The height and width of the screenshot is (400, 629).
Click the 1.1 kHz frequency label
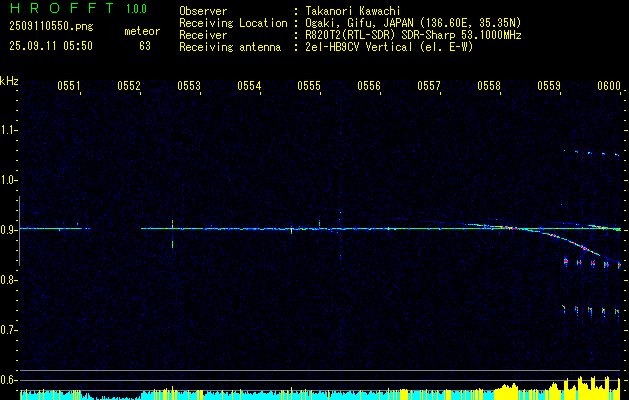8,130
